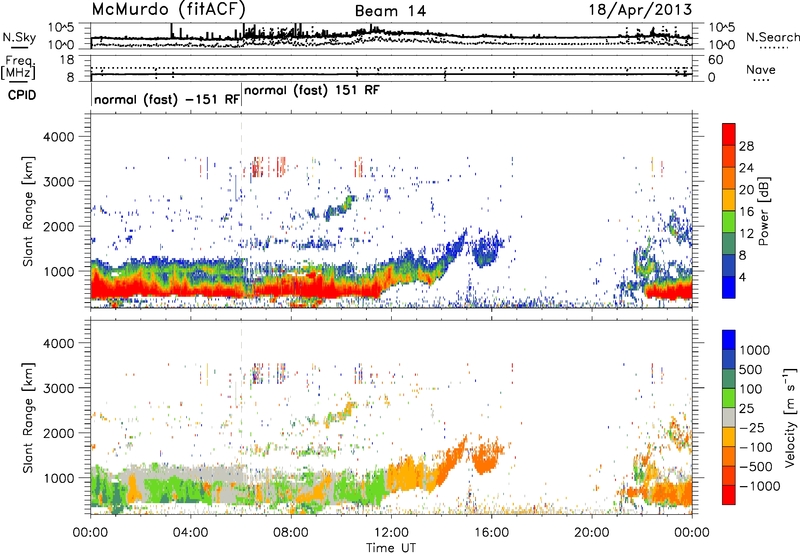
Task: Click Velocity color bar segment -25 to -100
Action: click(729, 437)
